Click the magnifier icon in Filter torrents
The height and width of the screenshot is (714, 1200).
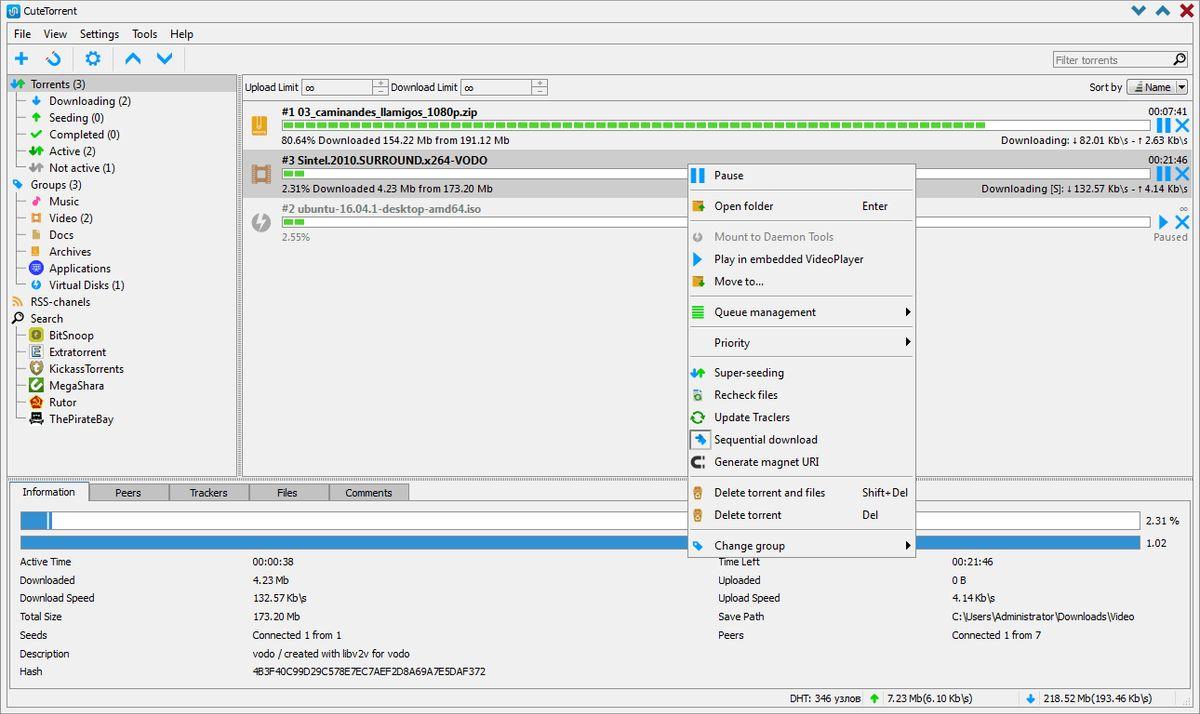tap(1179, 60)
